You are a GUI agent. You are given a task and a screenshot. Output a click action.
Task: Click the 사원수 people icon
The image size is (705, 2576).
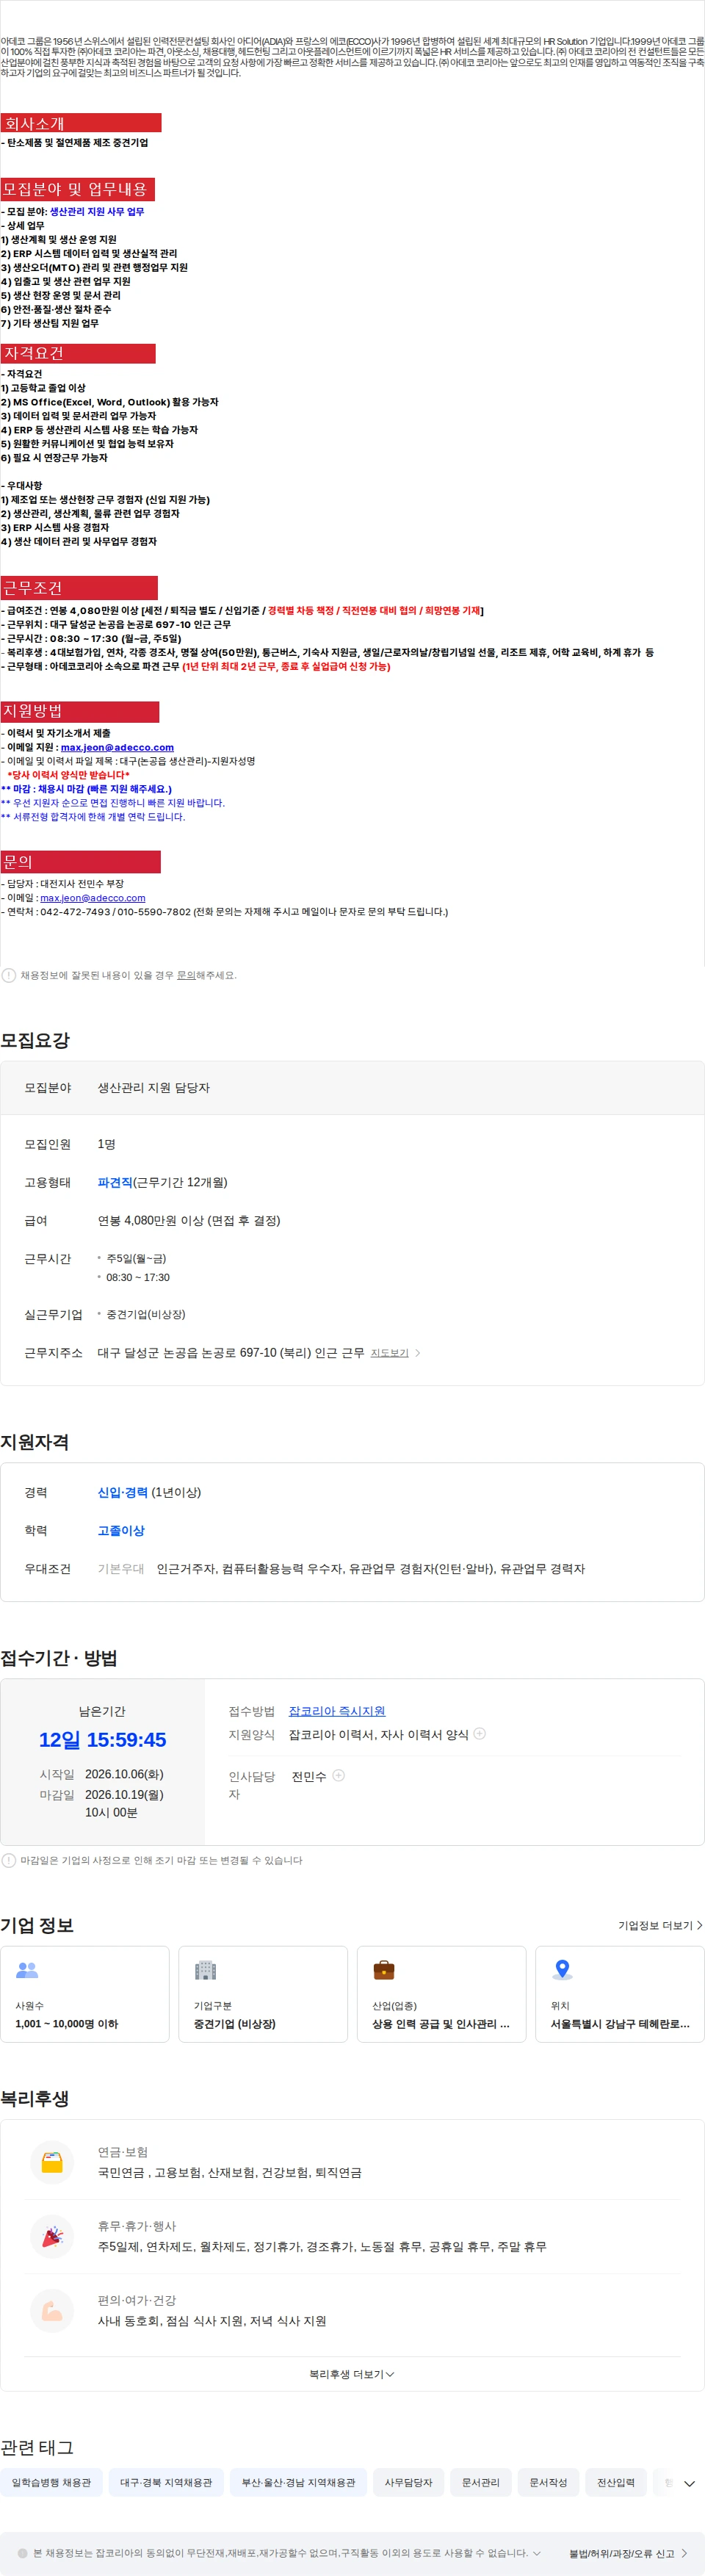click(x=27, y=1970)
